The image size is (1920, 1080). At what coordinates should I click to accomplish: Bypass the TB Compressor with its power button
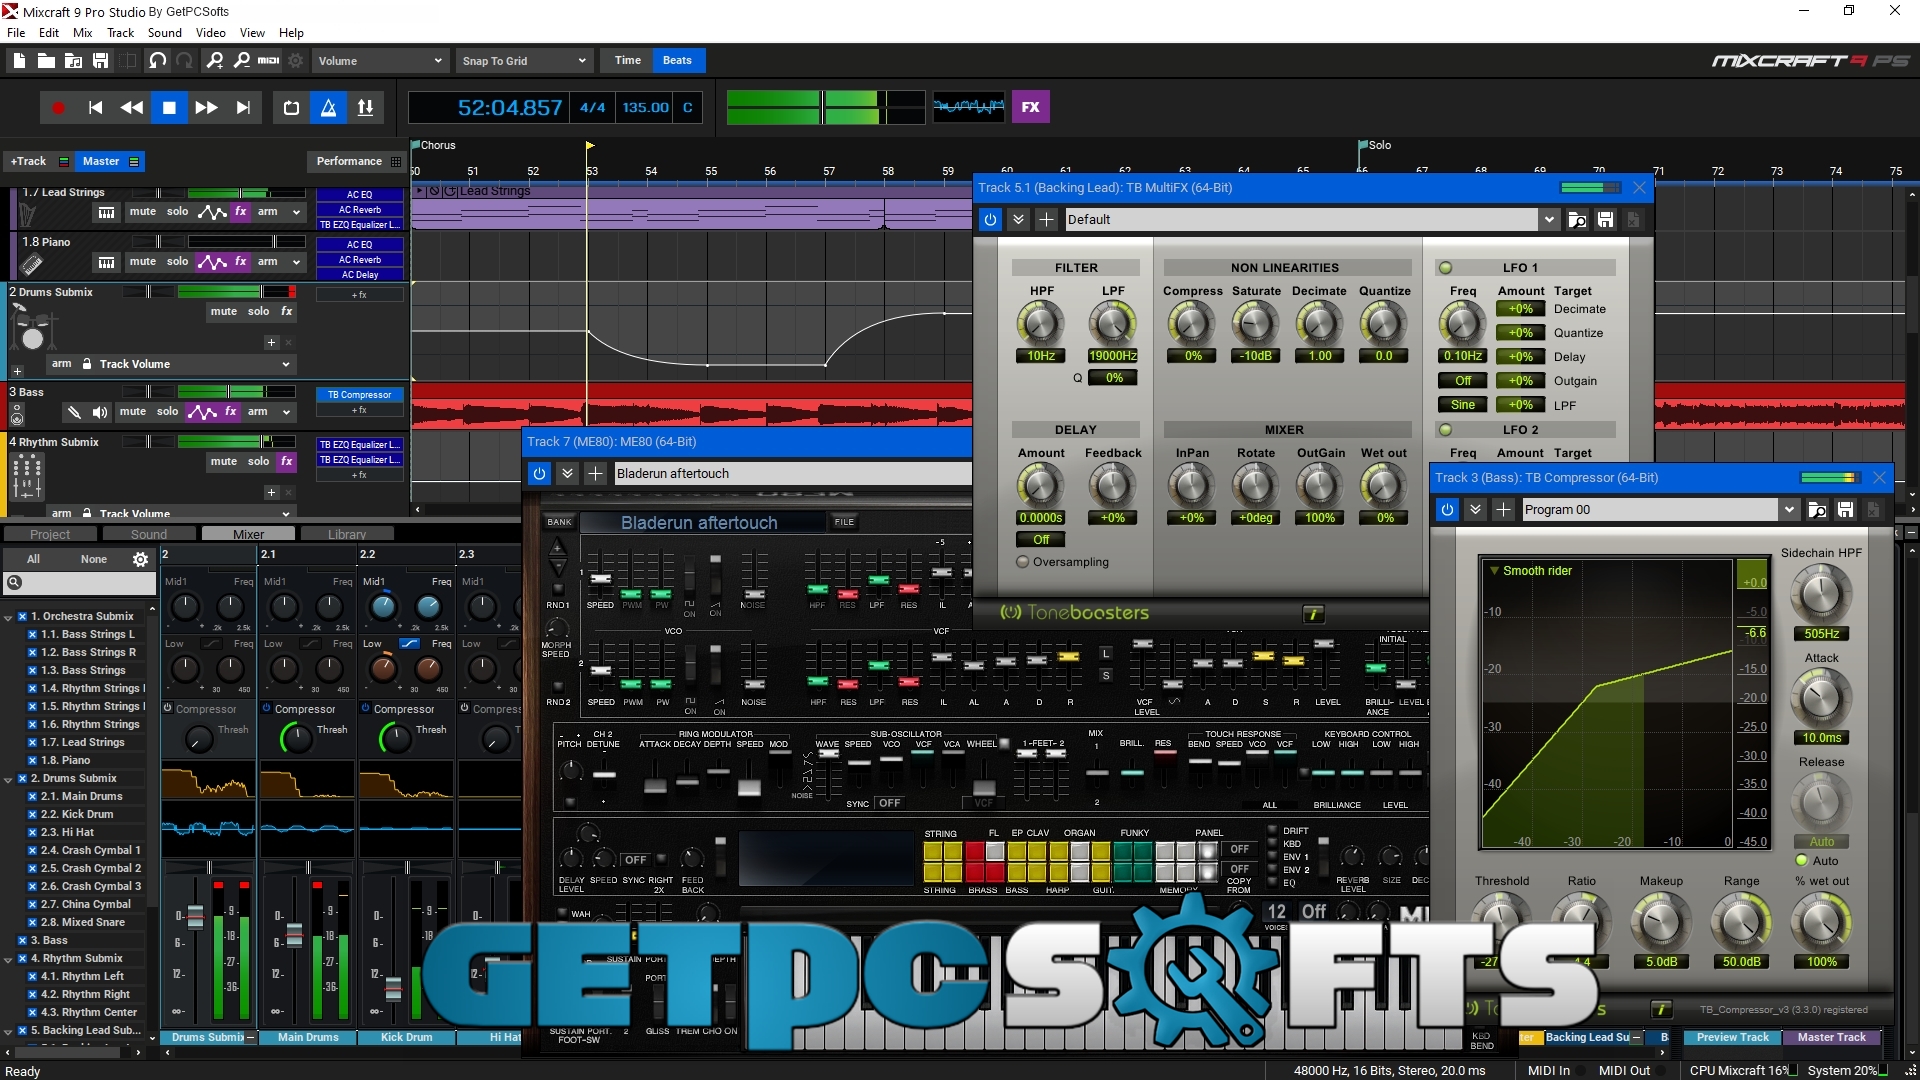tap(1446, 510)
